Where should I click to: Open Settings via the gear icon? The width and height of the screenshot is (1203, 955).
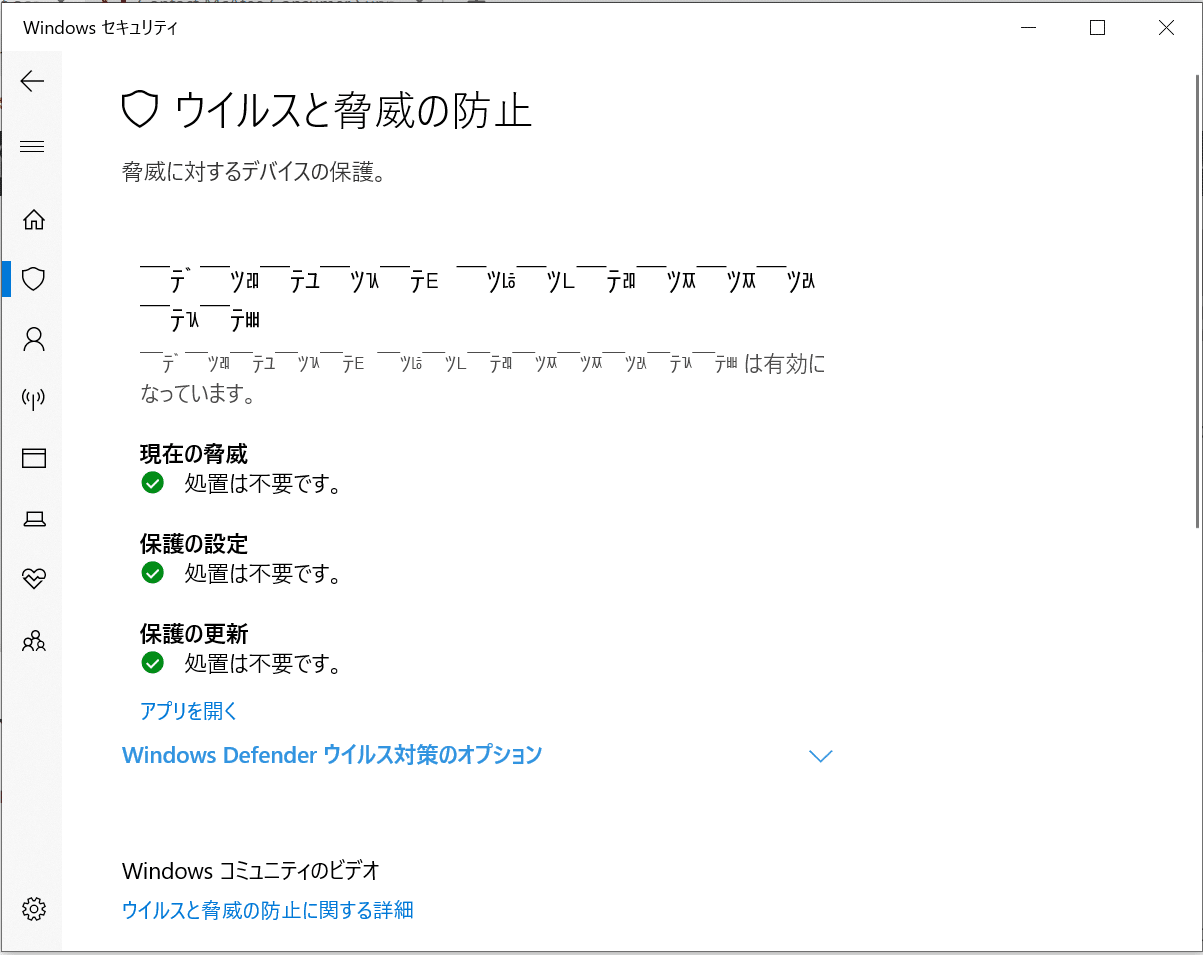34,909
